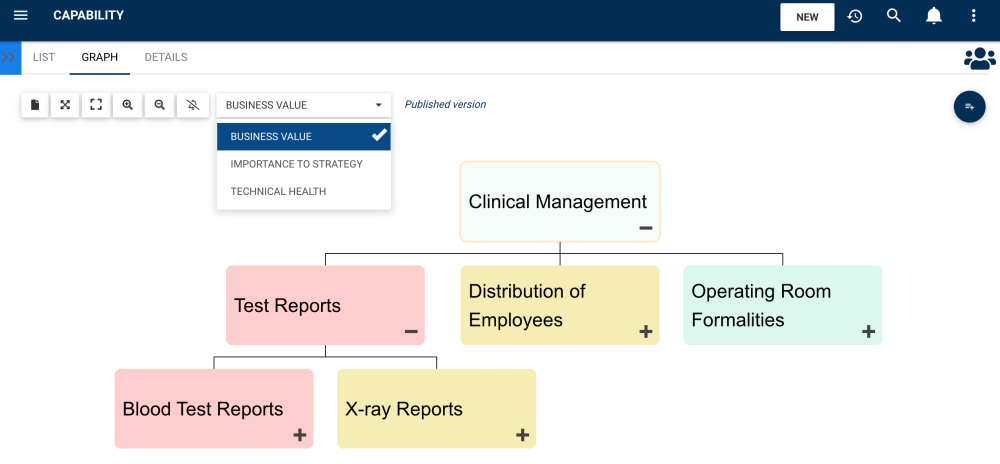Open the Business Value dropdown arrow
This screenshot has width=1000, height=464.
378,105
